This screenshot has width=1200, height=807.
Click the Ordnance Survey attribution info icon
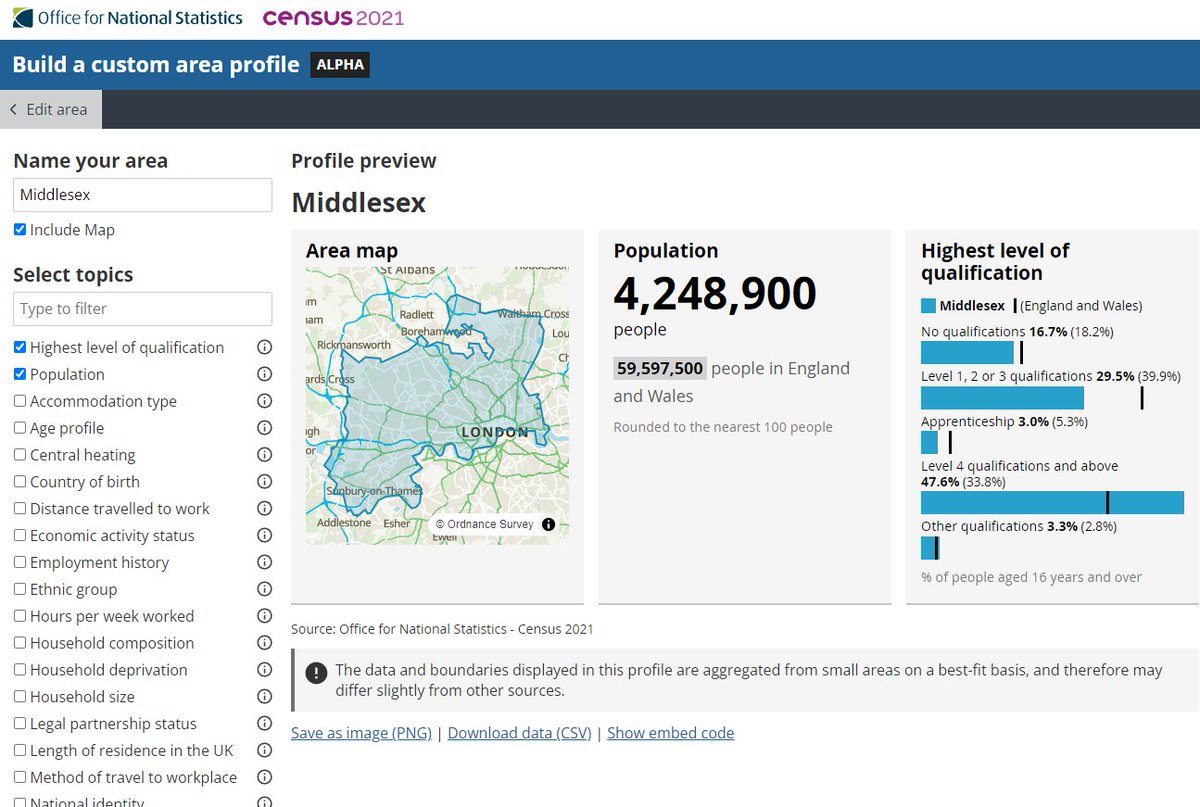(x=547, y=522)
